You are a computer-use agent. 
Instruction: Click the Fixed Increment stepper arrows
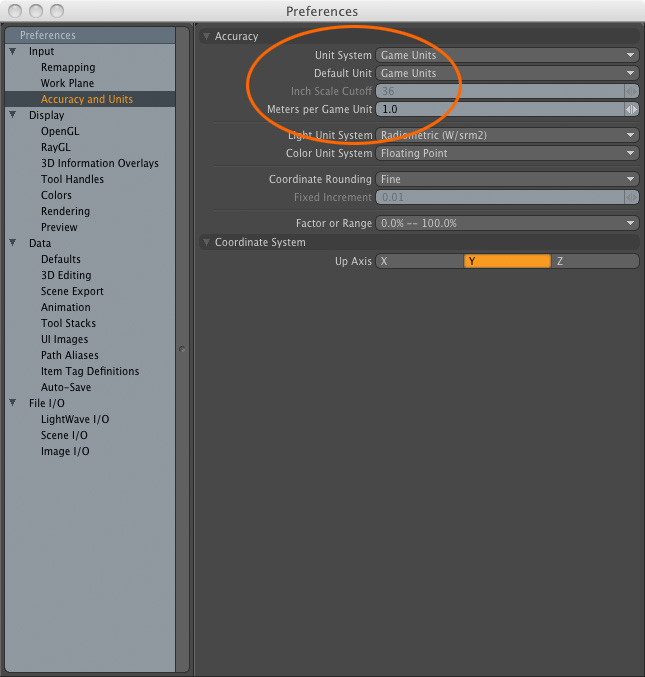(632, 197)
